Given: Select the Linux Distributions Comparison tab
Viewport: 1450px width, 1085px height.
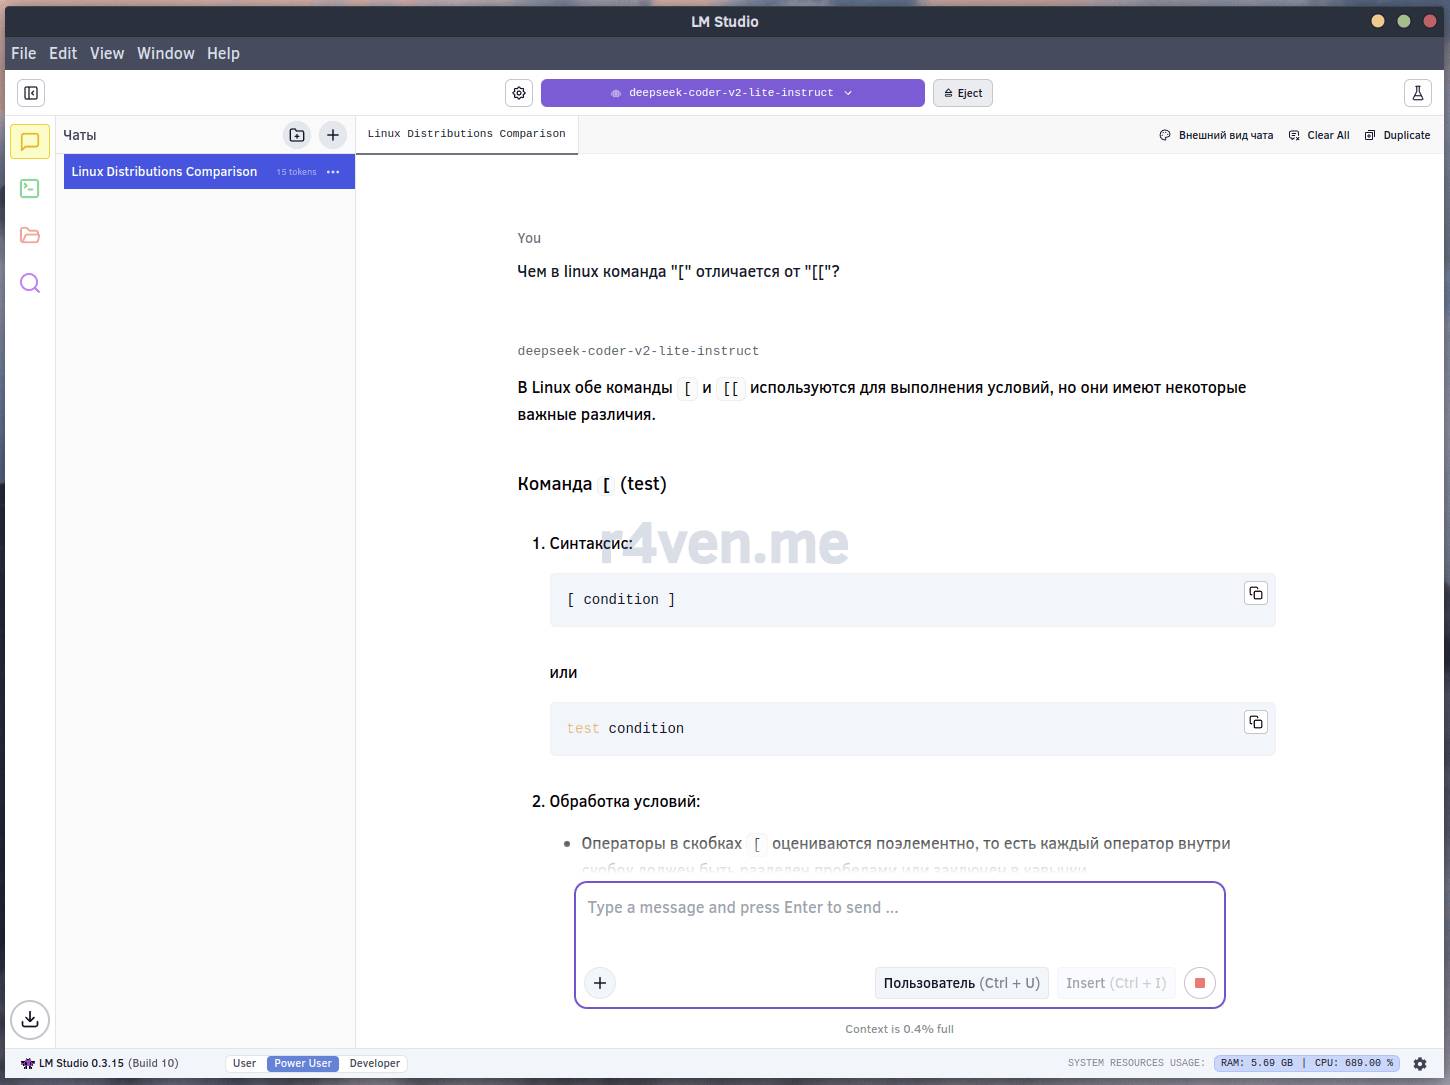Looking at the screenshot, I should pos(466,134).
